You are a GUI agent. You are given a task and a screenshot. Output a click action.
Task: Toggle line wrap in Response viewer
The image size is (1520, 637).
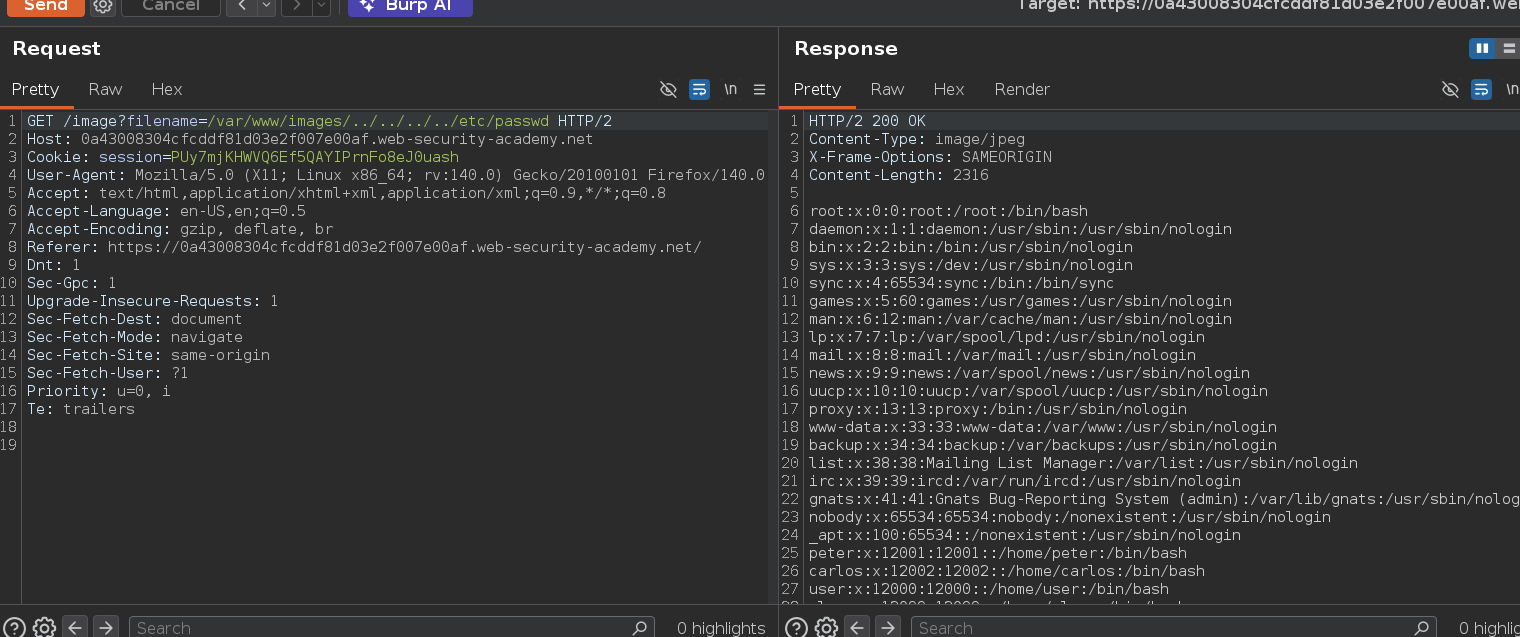1481,89
